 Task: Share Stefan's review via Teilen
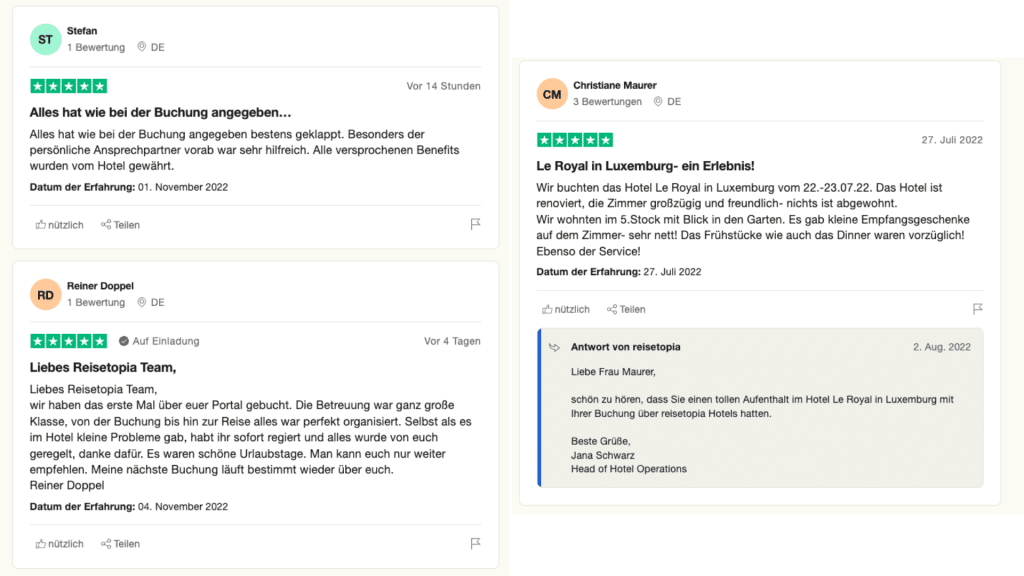120,225
